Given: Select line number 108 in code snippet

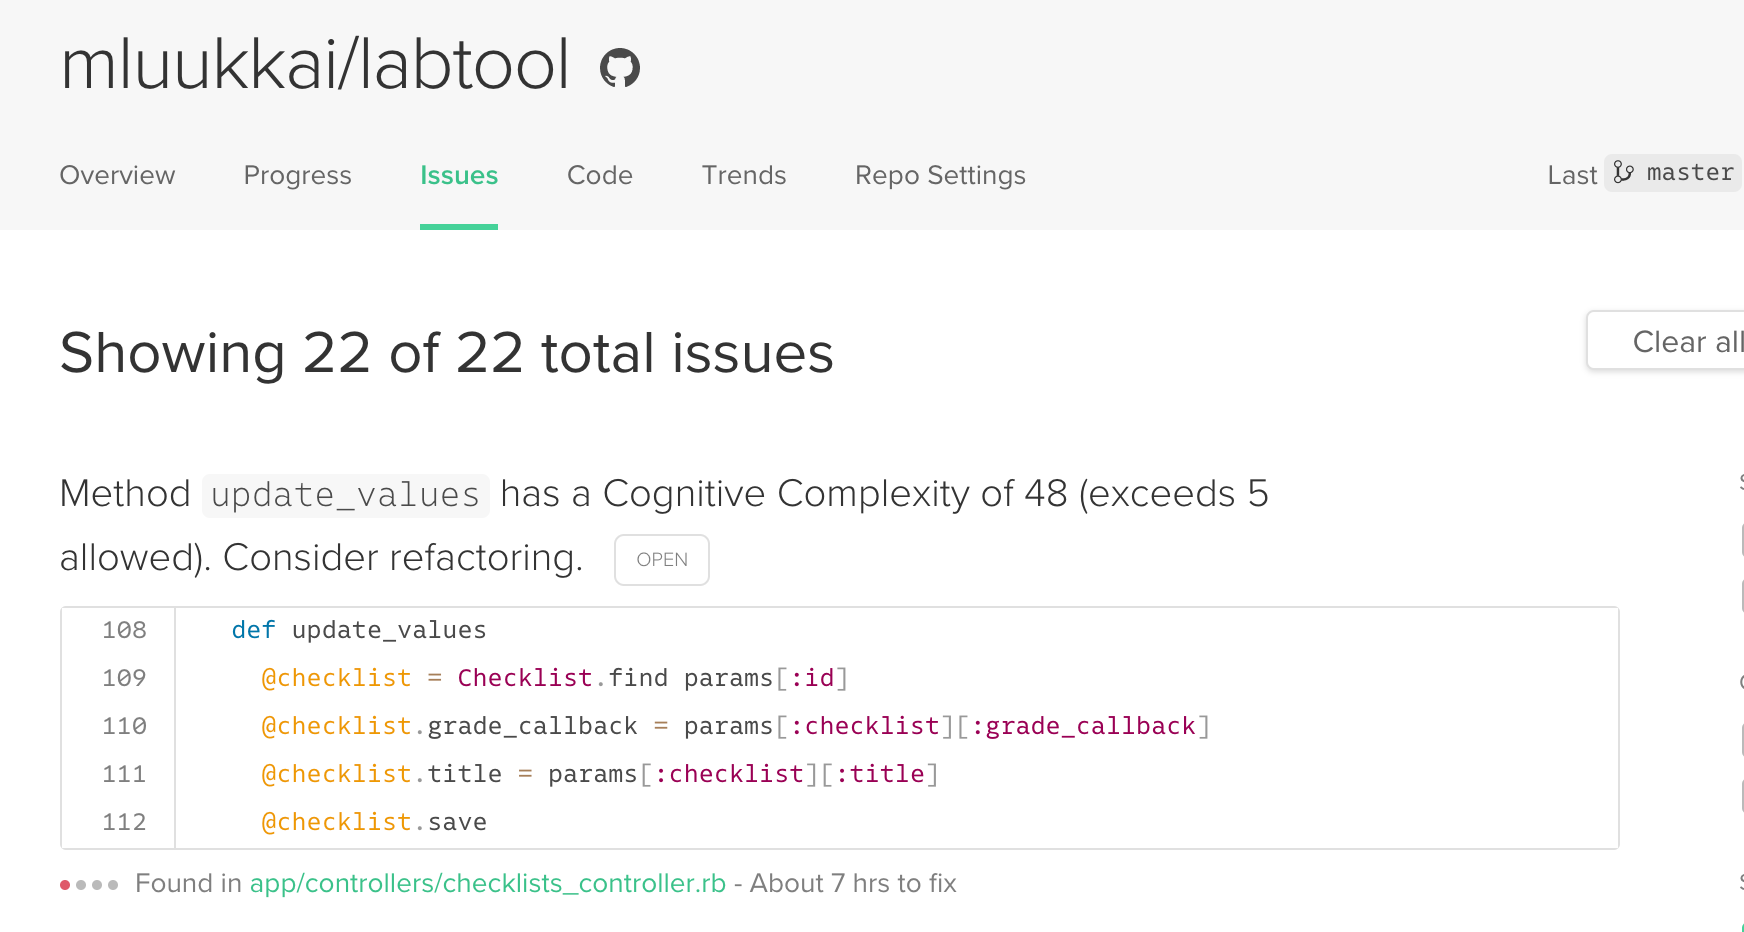Looking at the screenshot, I should tap(124, 630).
